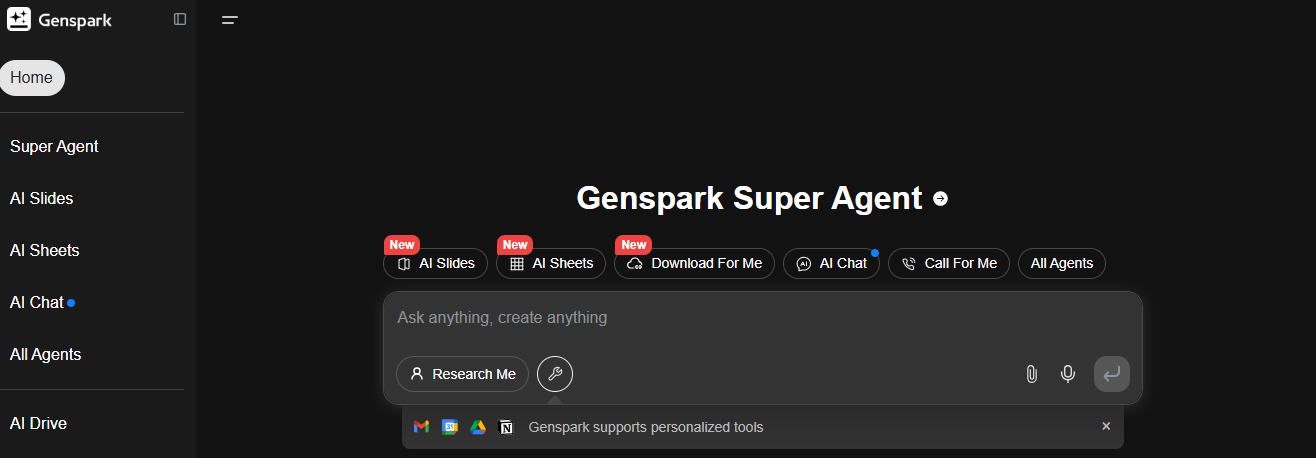Viewport: 1316px width, 458px height.
Task: Click the arrow icon beside Genspark Super Agent
Action: pos(940,198)
